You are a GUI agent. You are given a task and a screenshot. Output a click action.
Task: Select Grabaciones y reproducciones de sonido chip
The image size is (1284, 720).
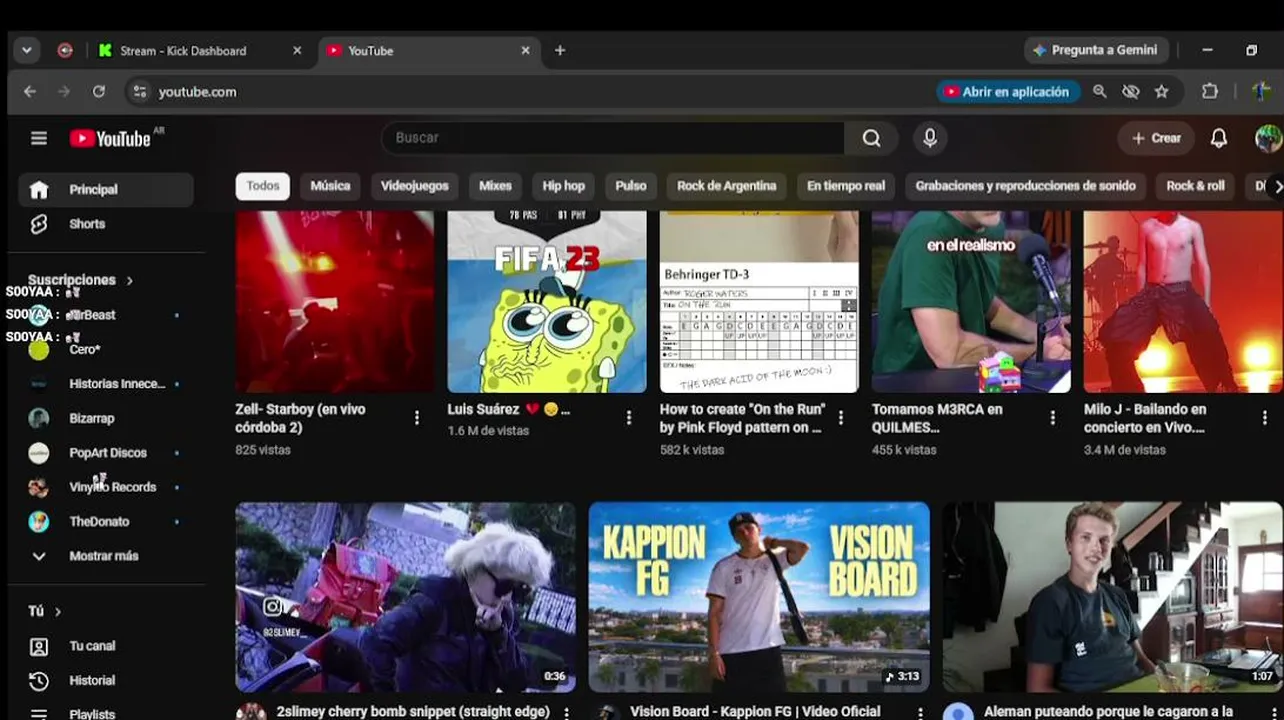(x=1026, y=186)
